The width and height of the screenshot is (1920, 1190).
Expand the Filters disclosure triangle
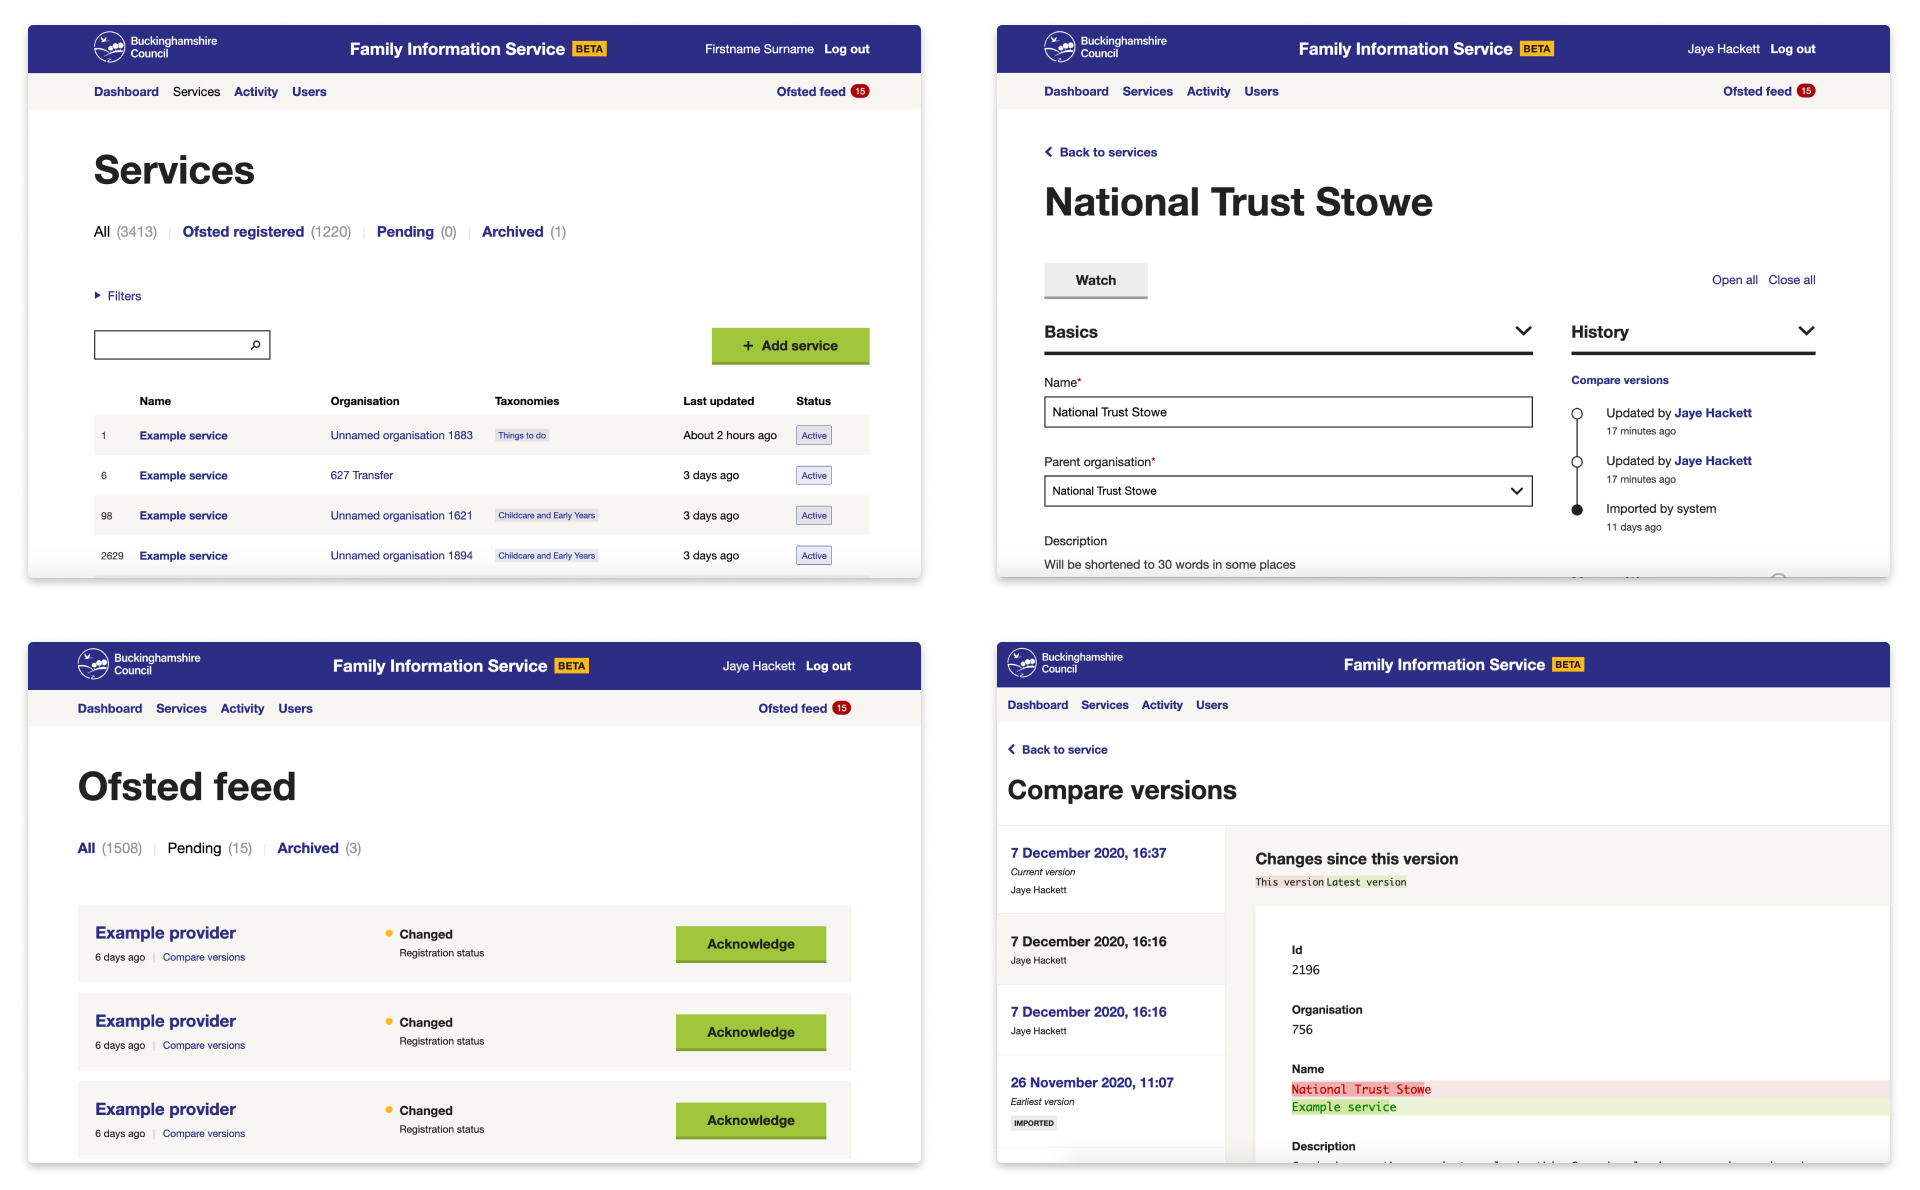[98, 296]
